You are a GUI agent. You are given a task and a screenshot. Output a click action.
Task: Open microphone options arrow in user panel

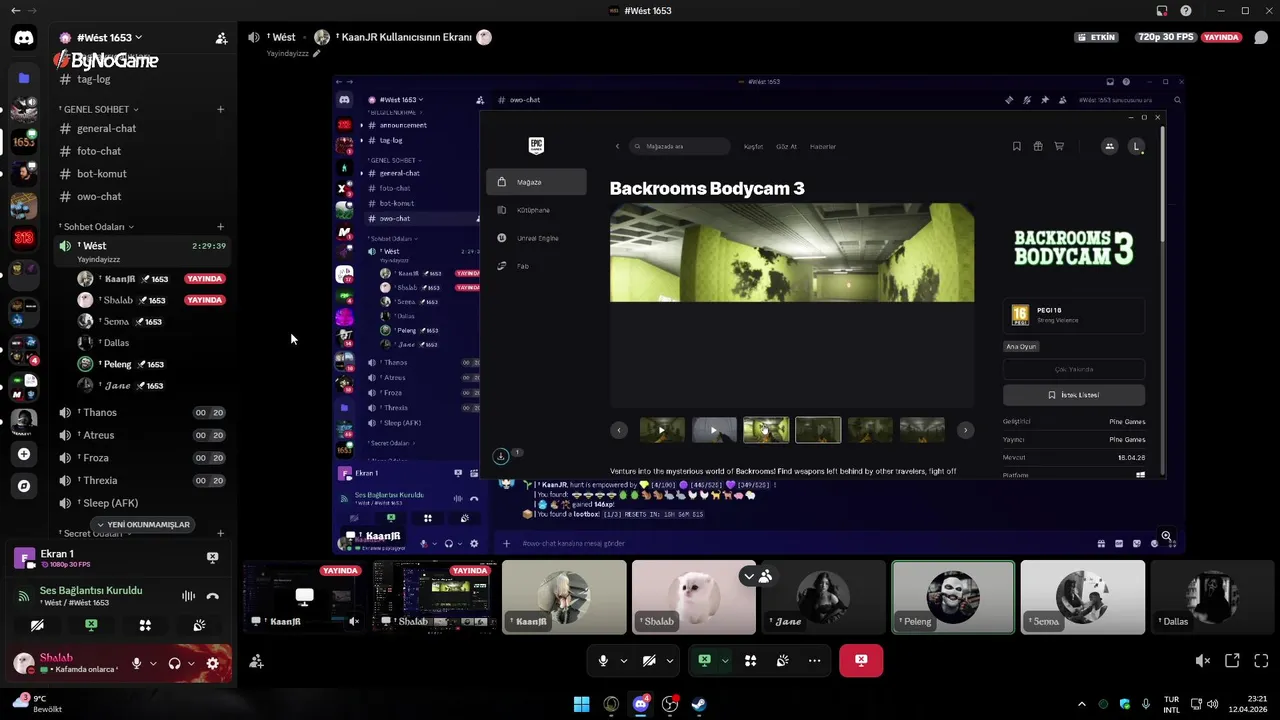(153, 663)
